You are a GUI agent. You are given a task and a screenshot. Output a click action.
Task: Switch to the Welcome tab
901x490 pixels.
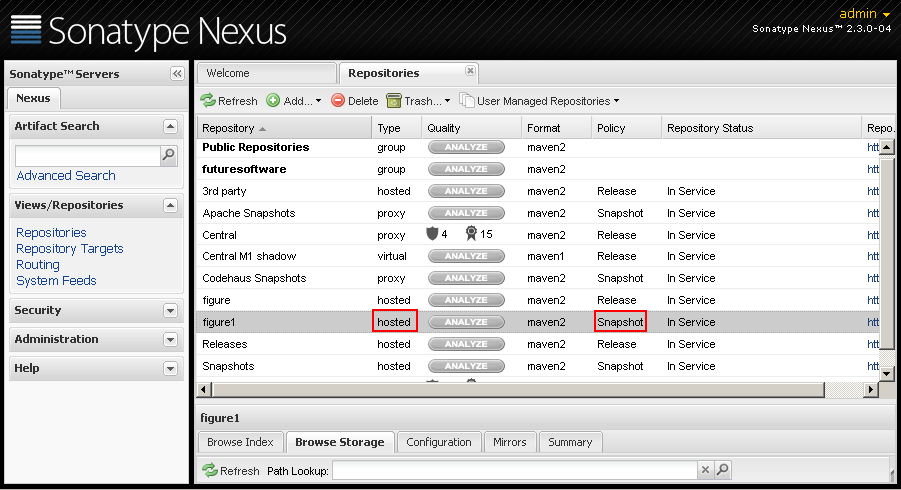[x=267, y=73]
